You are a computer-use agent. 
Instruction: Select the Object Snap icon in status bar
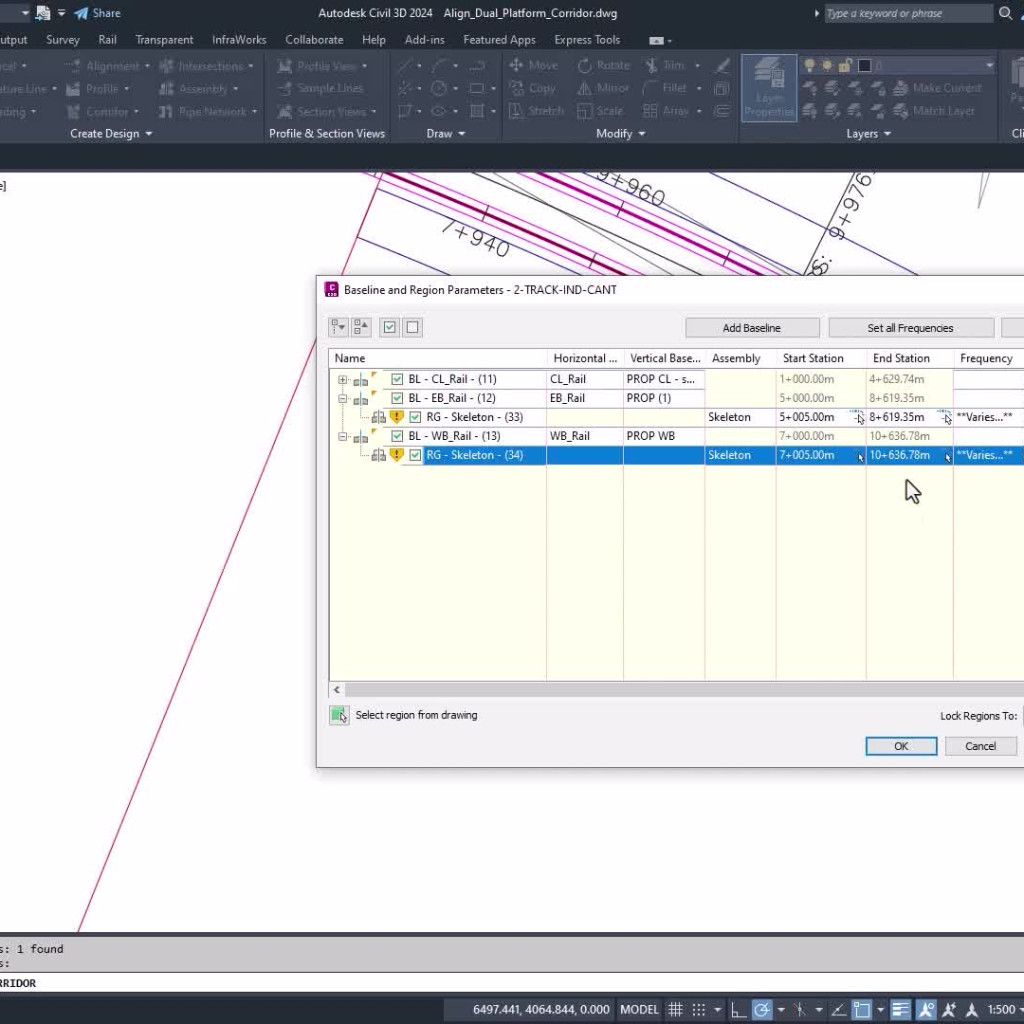(800, 1010)
